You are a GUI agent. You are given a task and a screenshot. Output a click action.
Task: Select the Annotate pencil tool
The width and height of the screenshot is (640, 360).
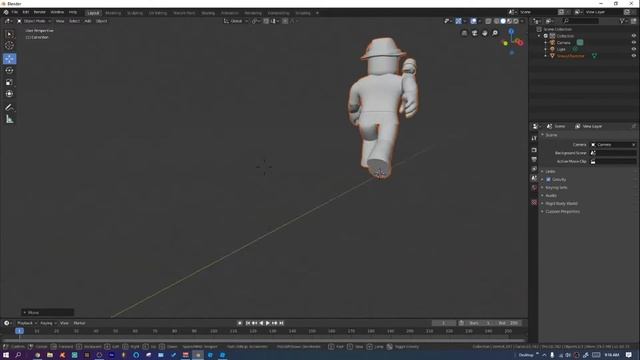9,107
